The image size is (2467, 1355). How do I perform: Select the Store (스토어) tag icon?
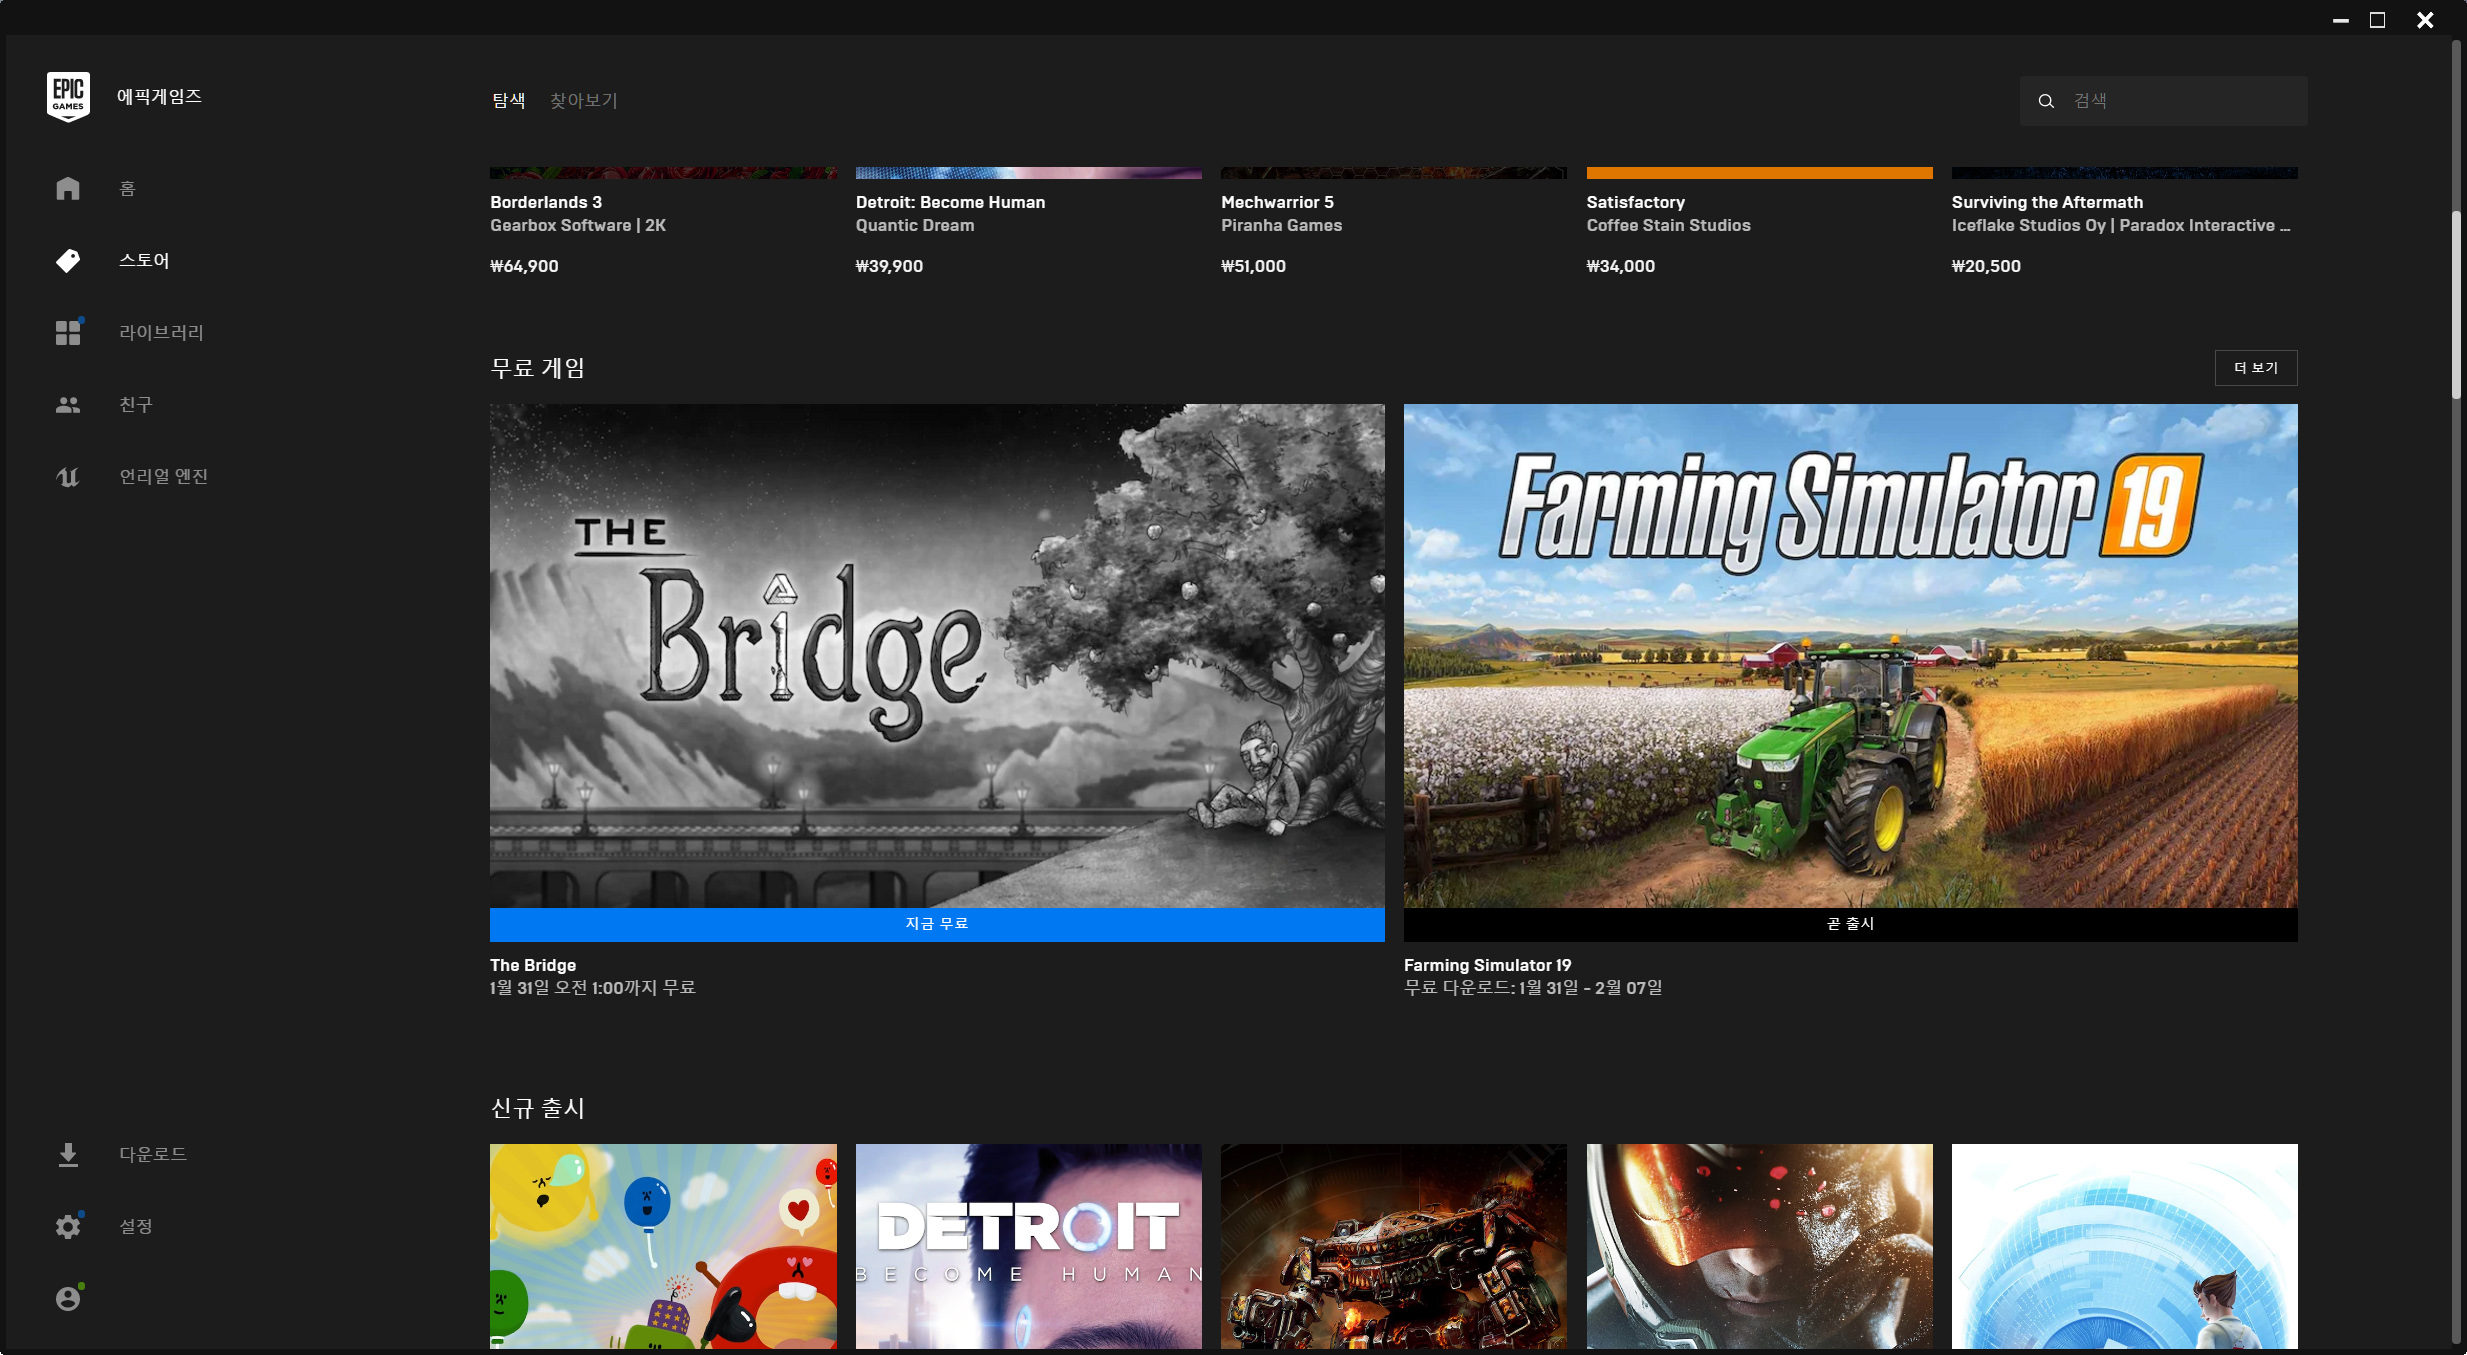(x=68, y=260)
